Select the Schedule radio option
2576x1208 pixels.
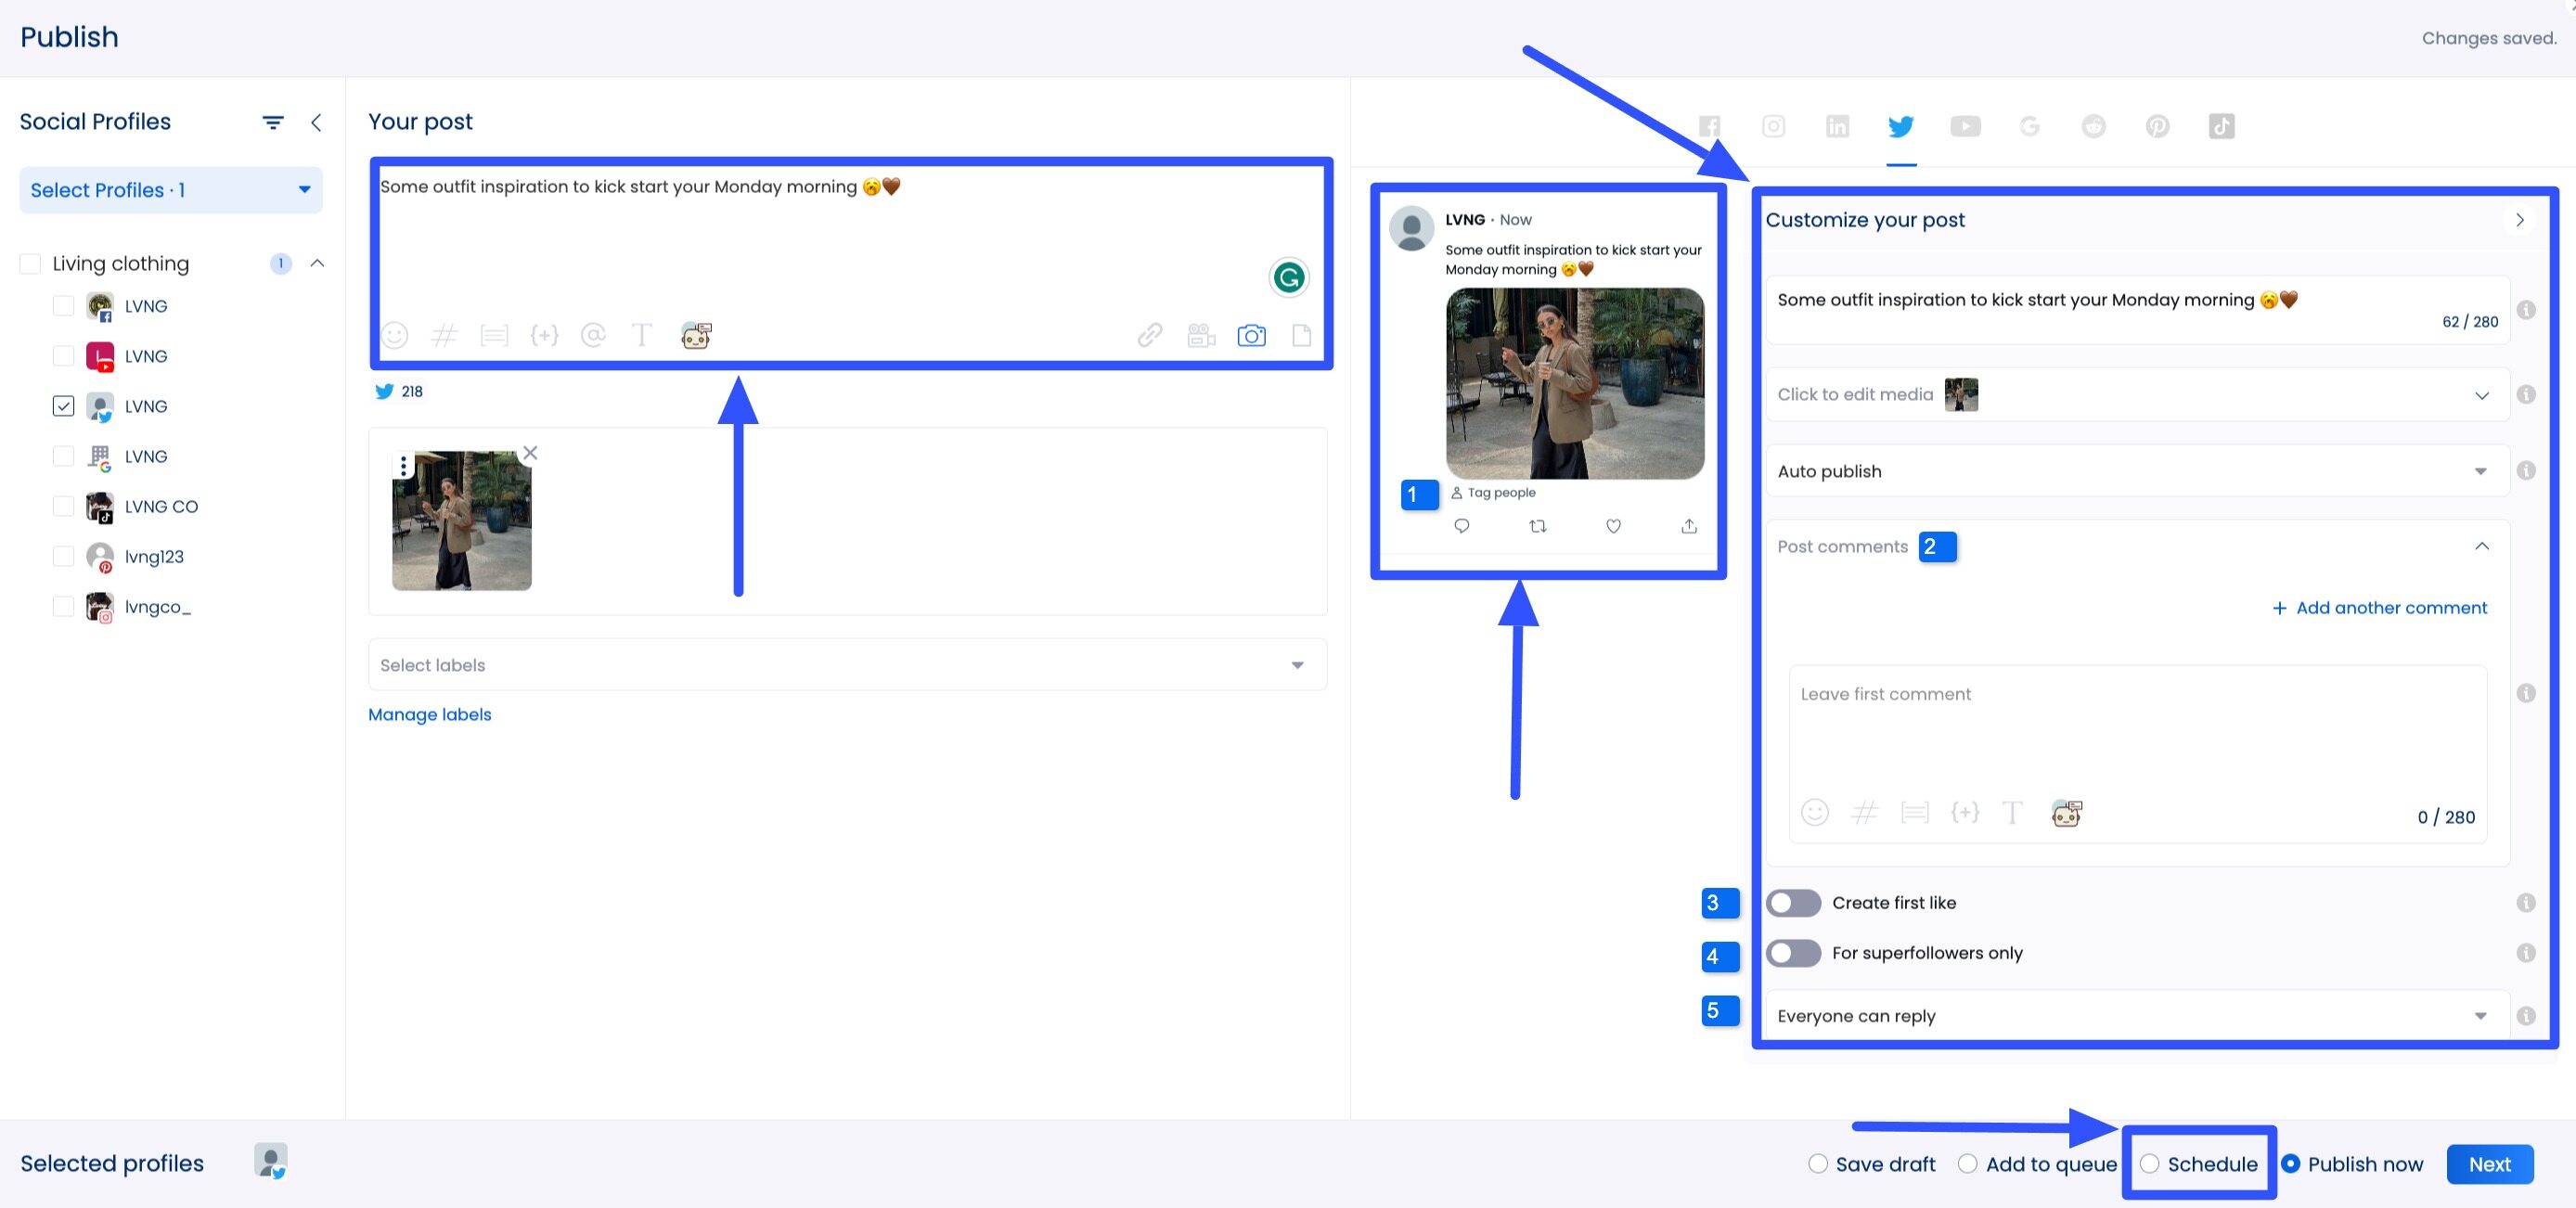tap(2150, 1163)
